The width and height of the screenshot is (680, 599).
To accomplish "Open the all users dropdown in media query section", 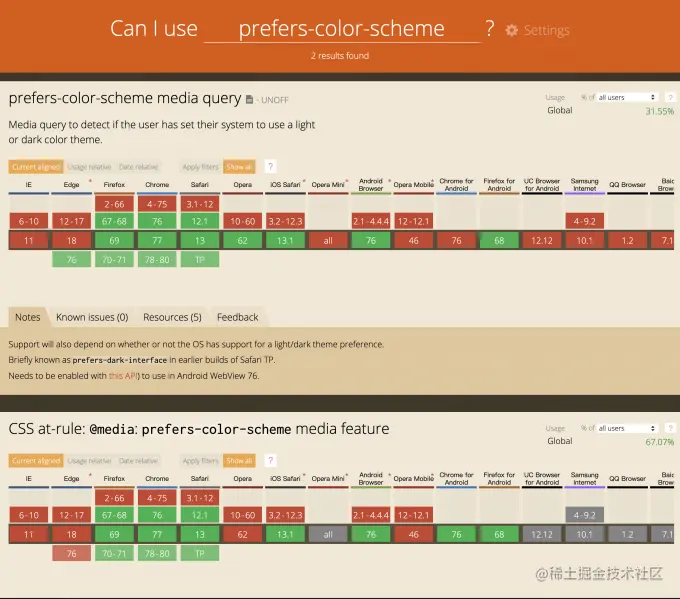I will click(x=627, y=97).
